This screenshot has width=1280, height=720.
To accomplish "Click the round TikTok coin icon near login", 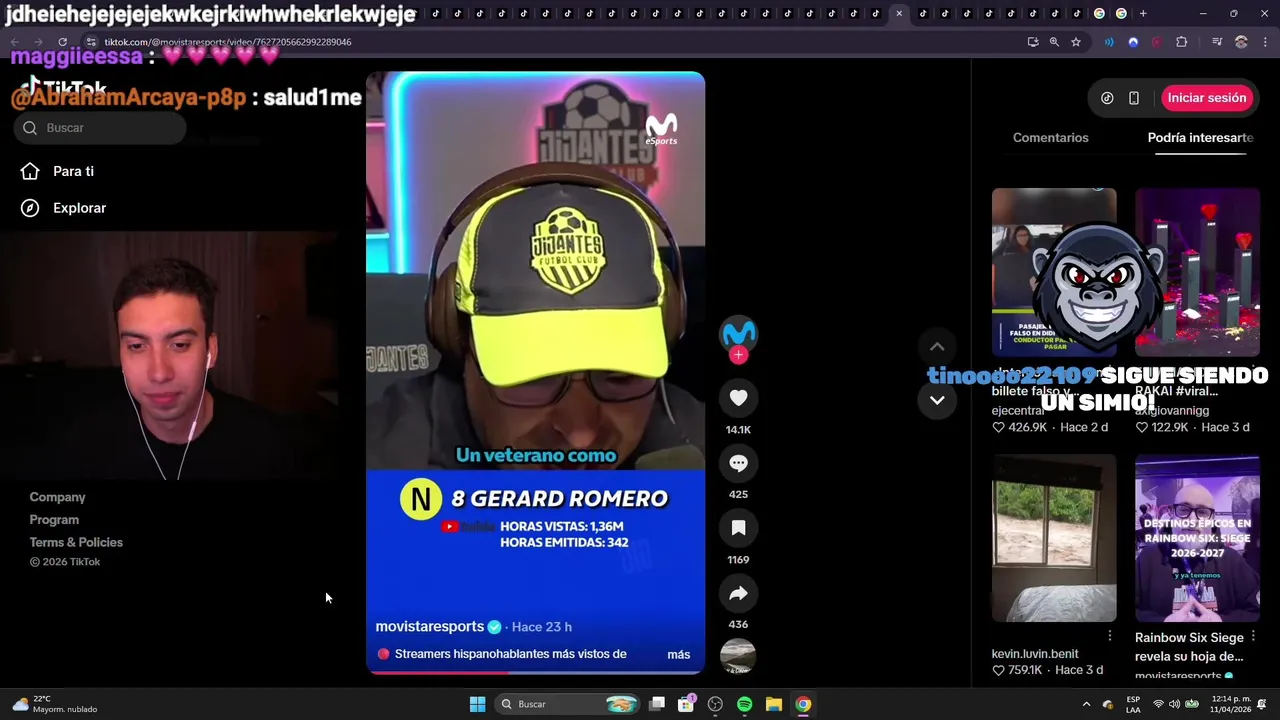I will coord(1107,98).
